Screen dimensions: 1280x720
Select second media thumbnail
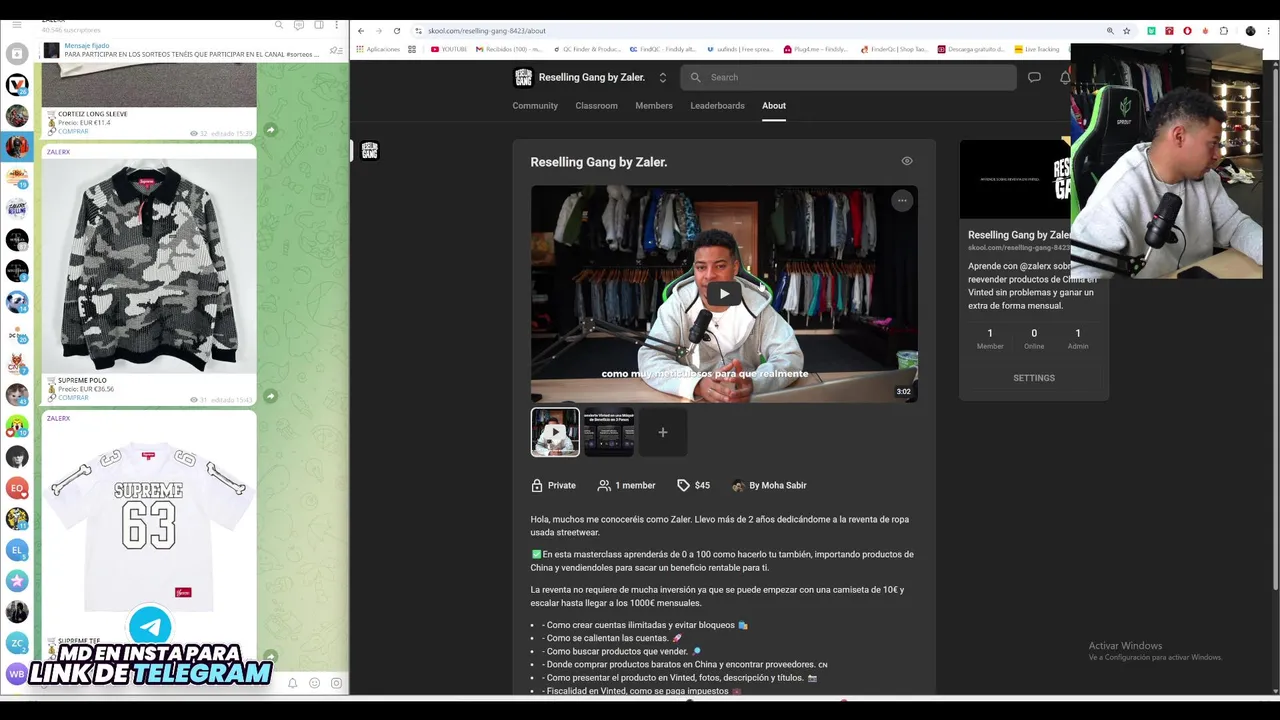[x=609, y=432]
